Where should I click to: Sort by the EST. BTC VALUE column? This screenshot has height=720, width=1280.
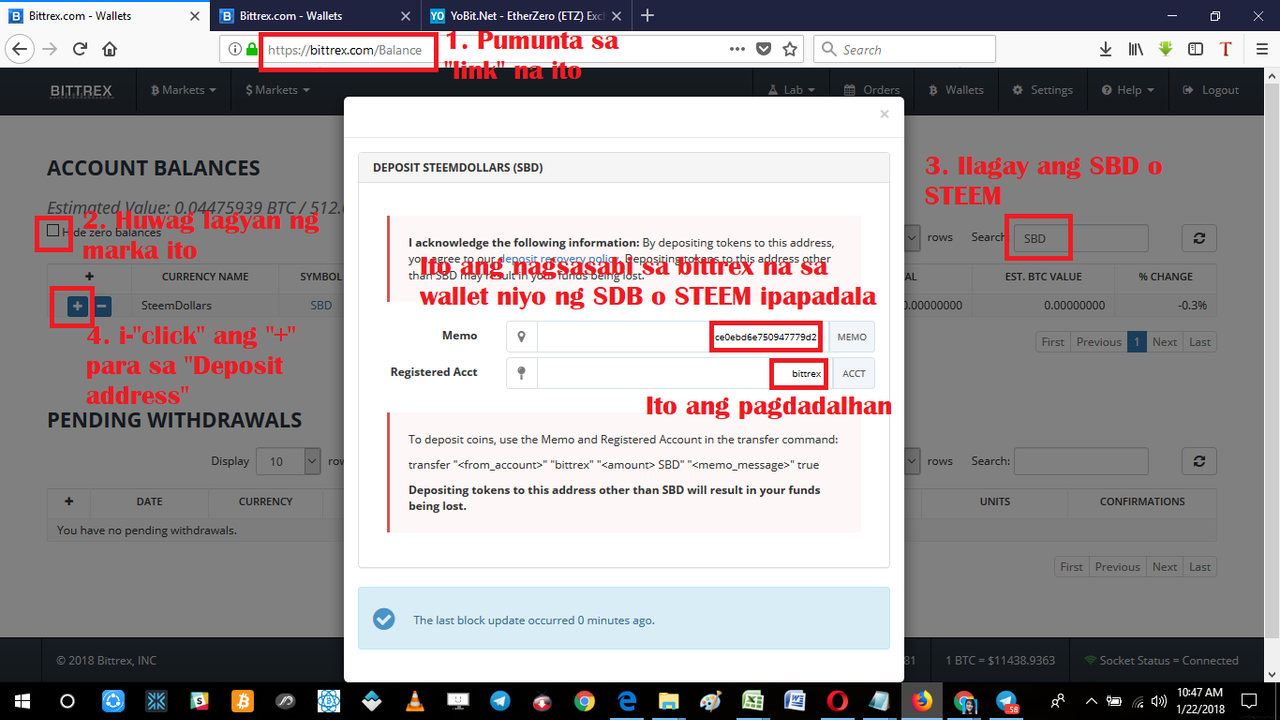click(x=1043, y=276)
